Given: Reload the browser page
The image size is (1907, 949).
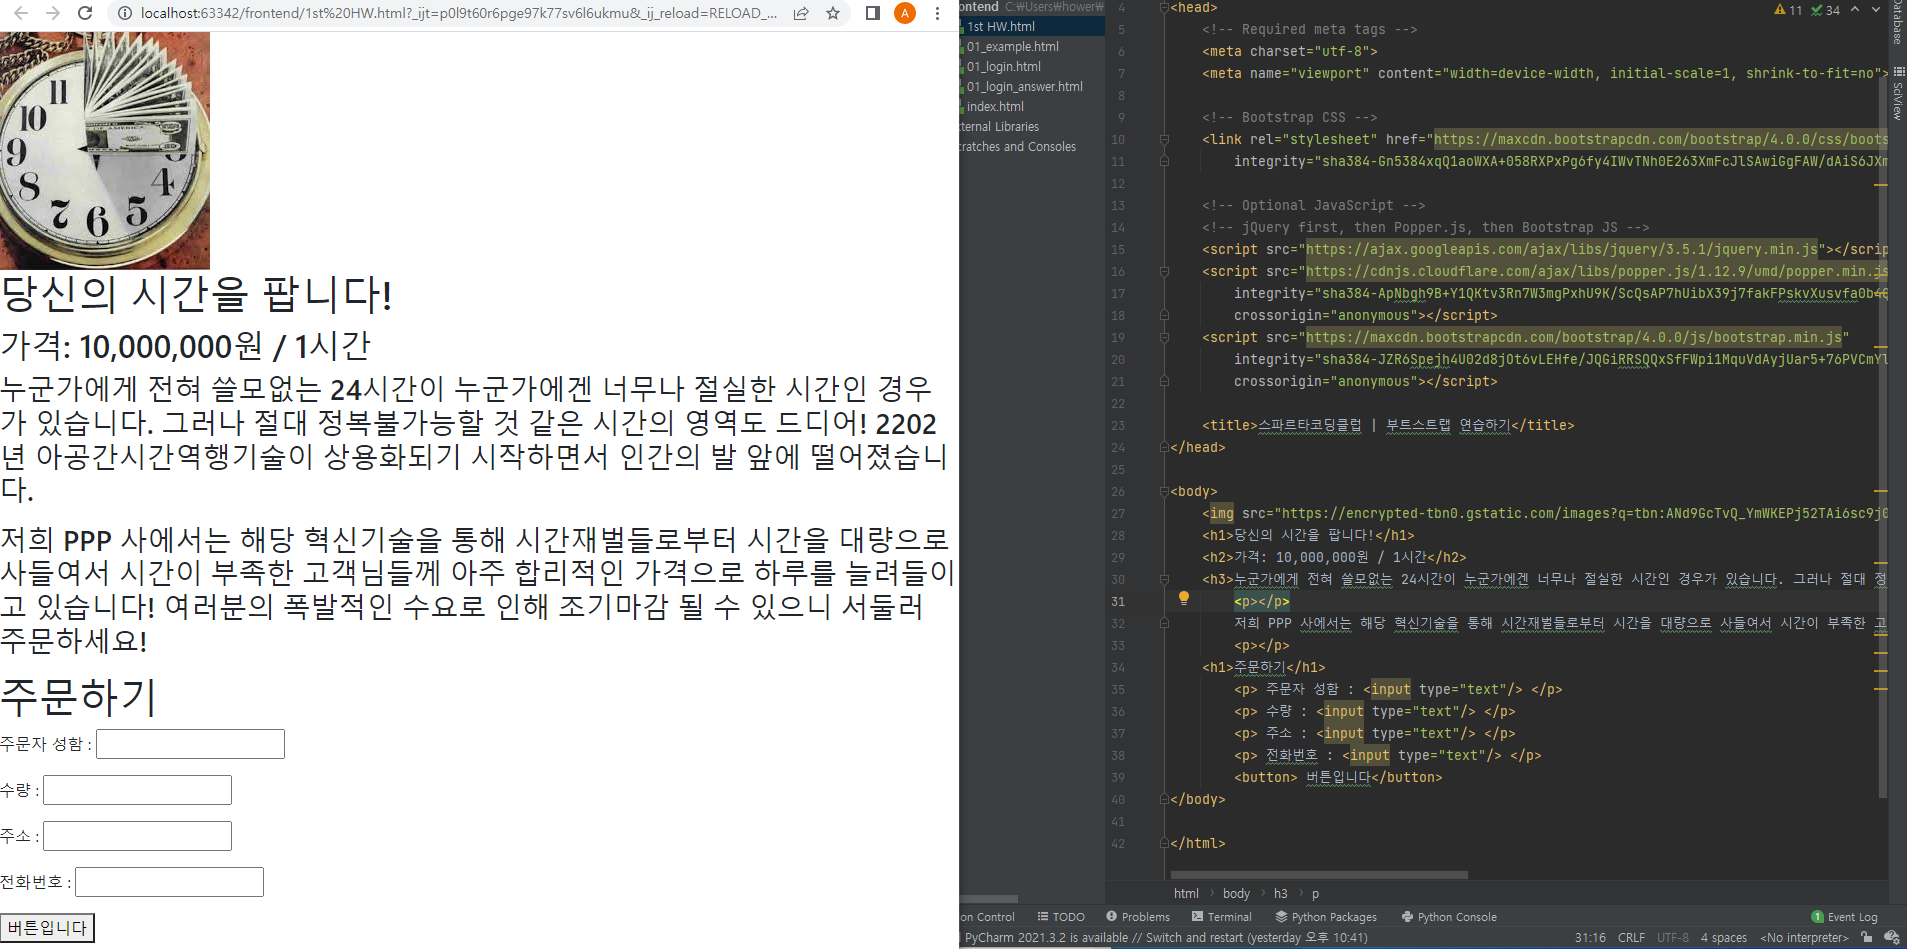Looking at the screenshot, I should tap(85, 13).
